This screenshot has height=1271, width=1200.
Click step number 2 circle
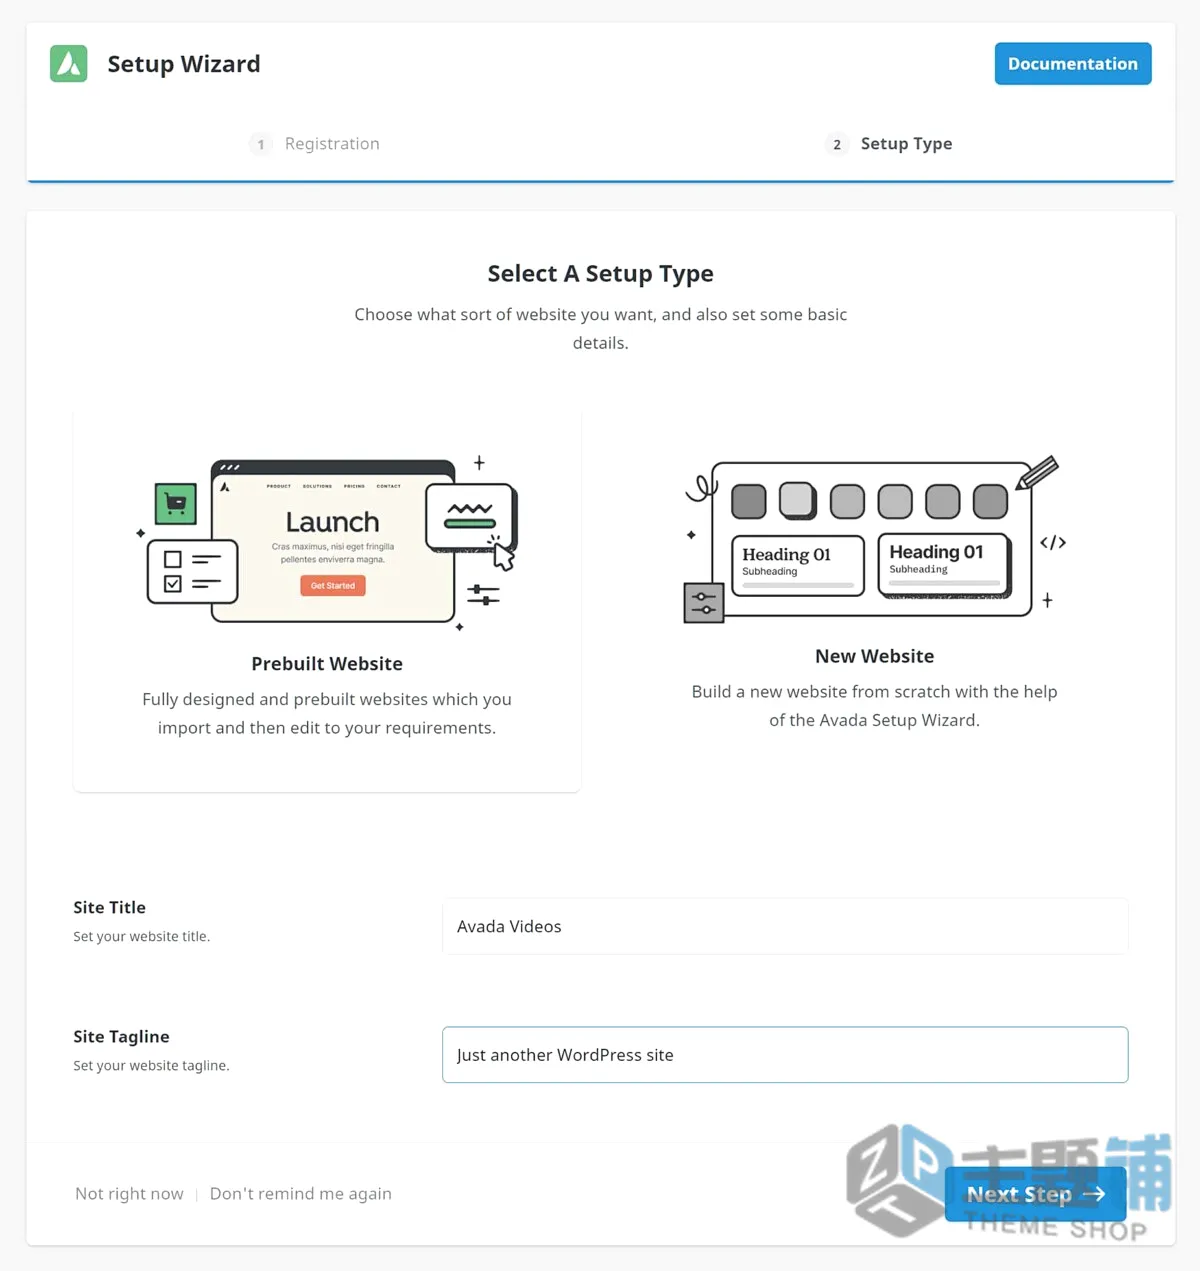[x=837, y=144]
